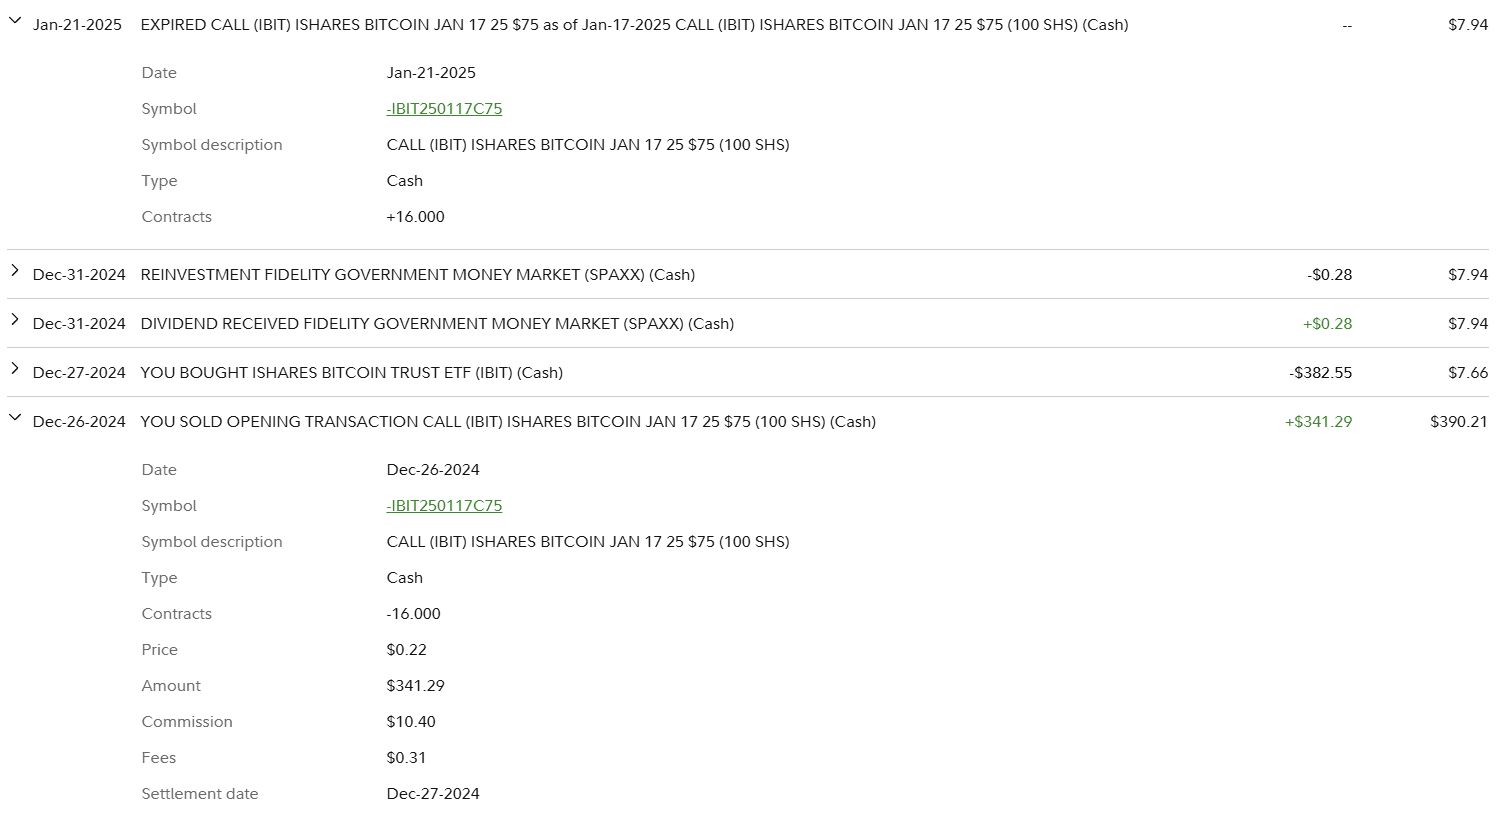Click the $0.22 price value

[406, 650]
